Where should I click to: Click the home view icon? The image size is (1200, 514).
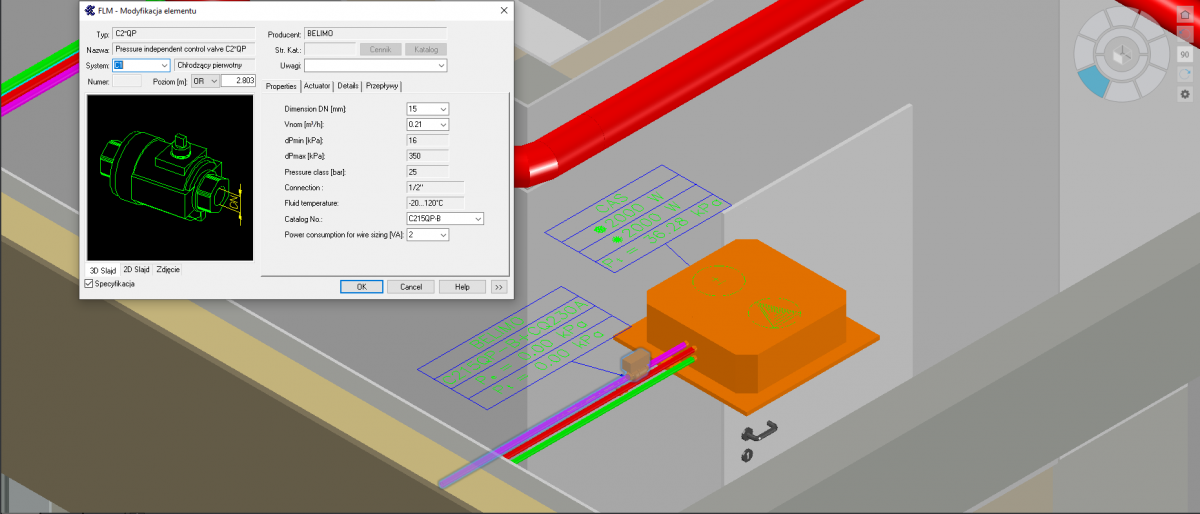tap(1184, 17)
